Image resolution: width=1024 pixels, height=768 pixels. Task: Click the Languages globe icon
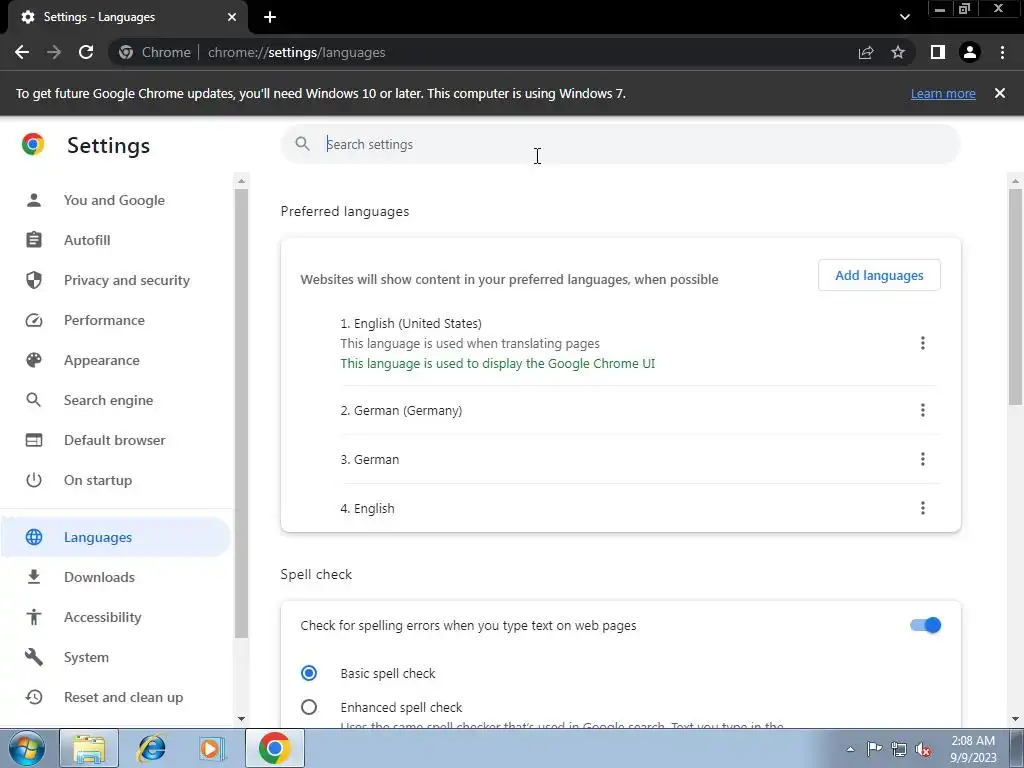click(34, 537)
